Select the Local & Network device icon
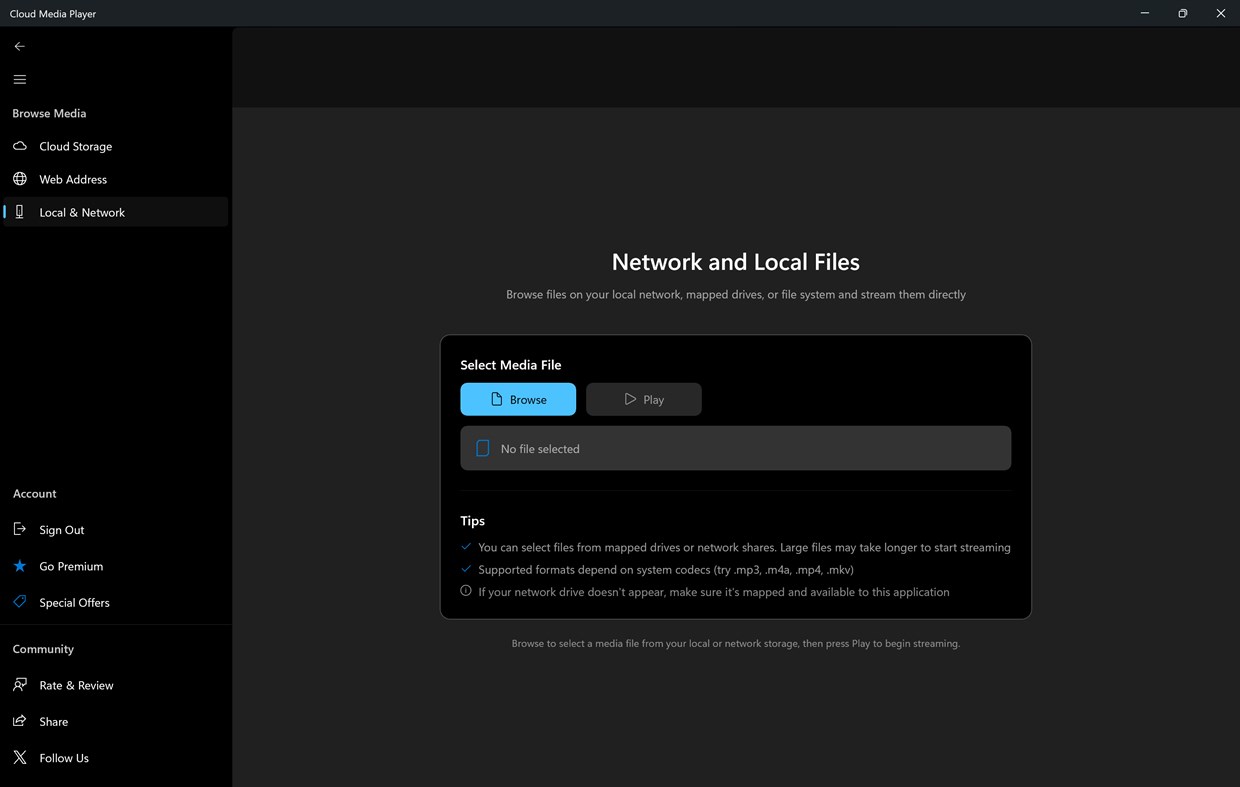Viewport: 1240px width, 787px height. 19,212
